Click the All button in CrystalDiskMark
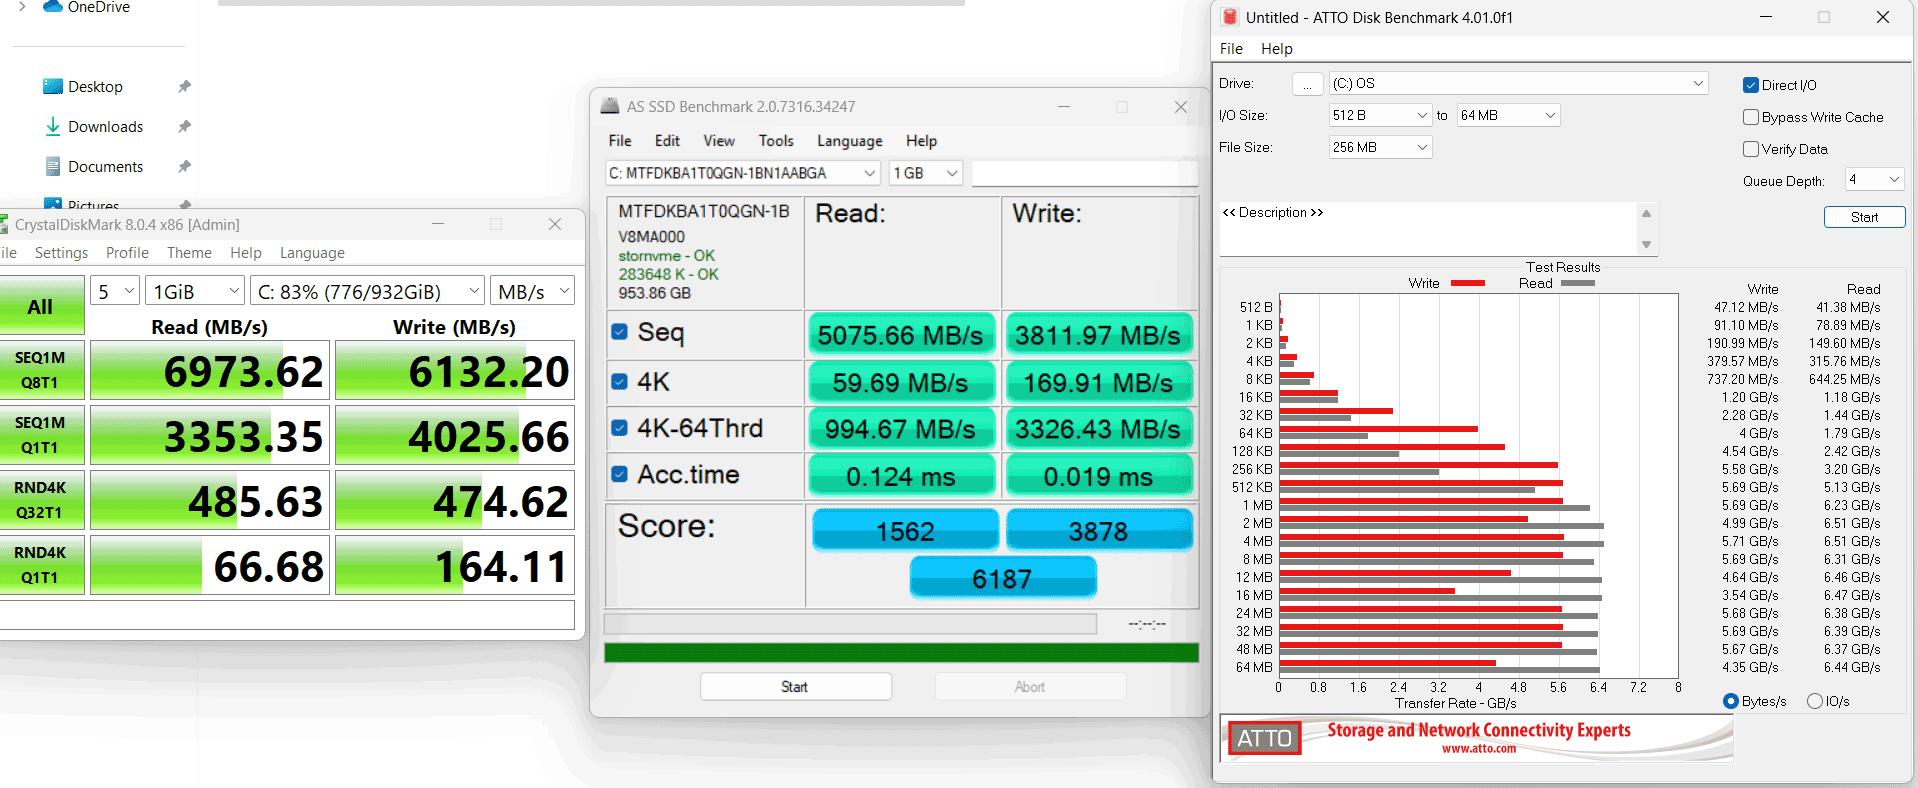The height and width of the screenshot is (788, 1918). coord(40,306)
